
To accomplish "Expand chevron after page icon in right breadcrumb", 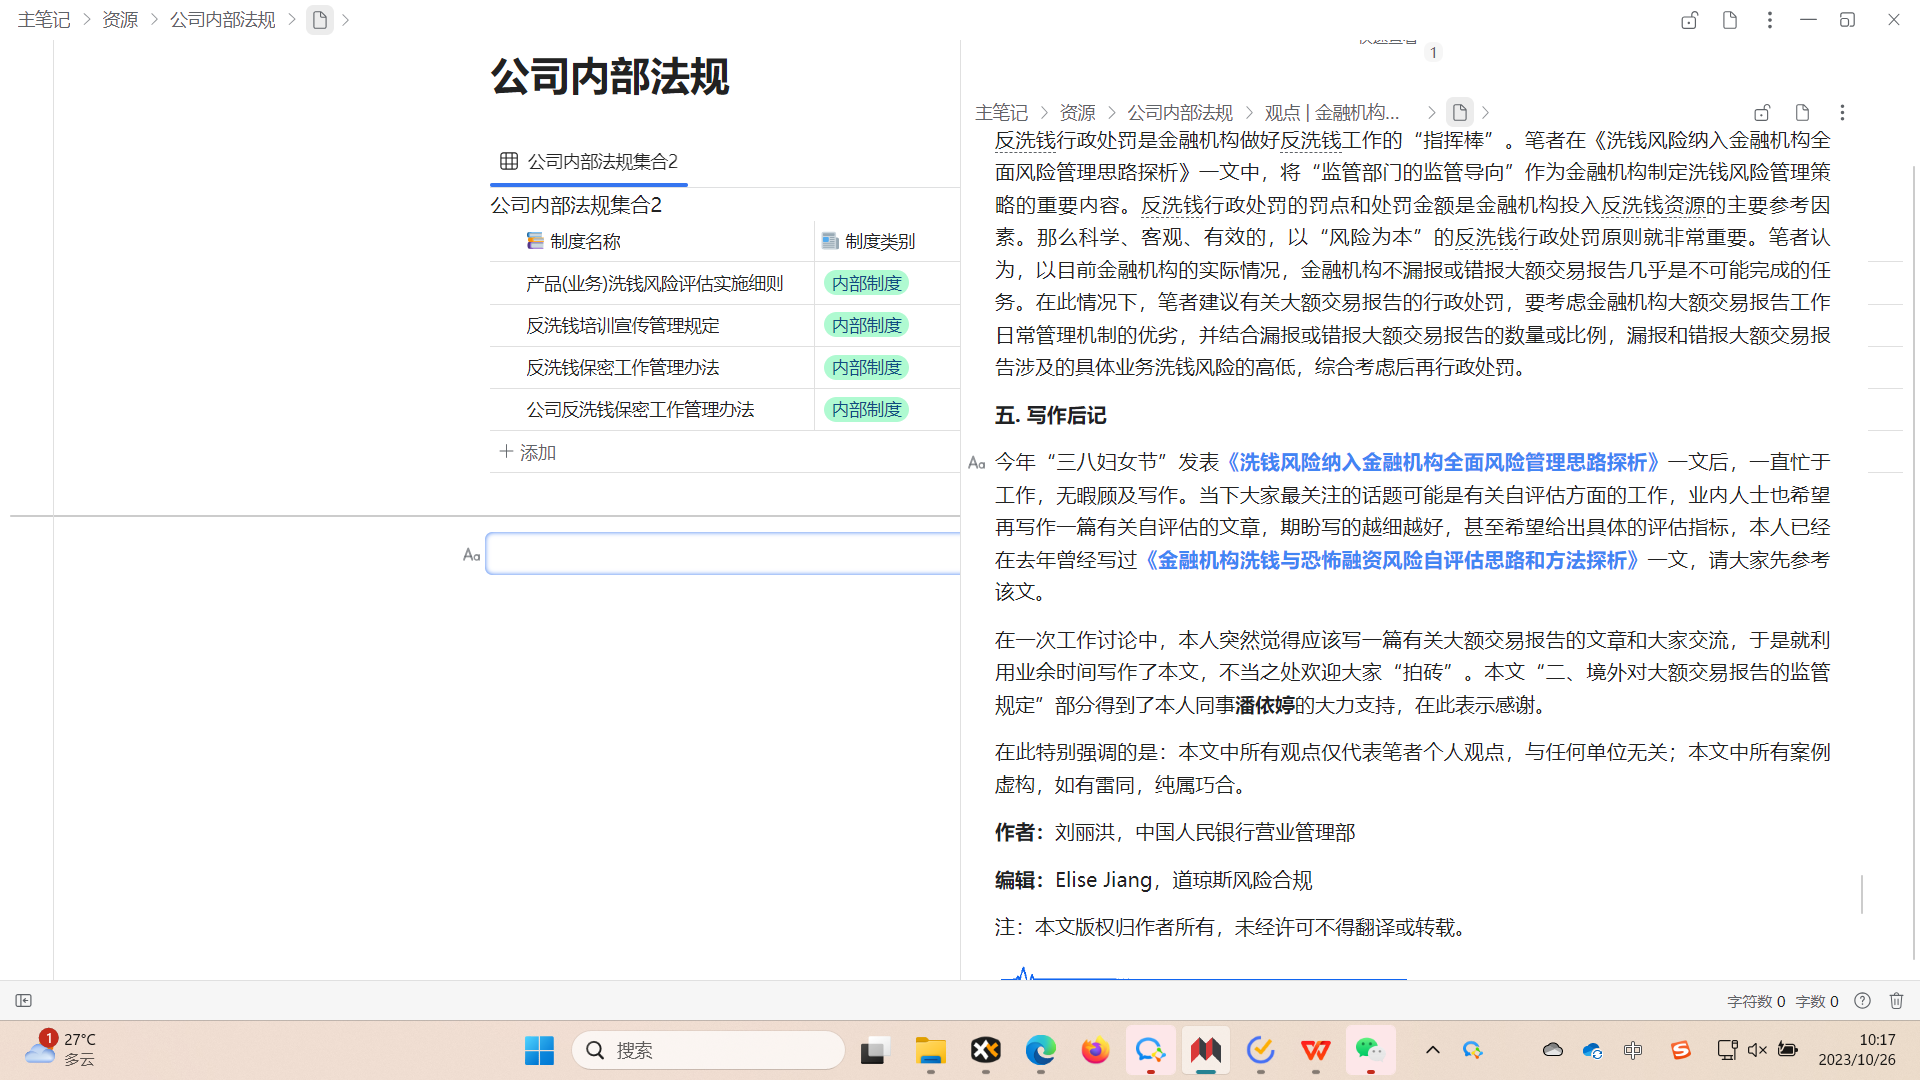I will [x=1485, y=113].
